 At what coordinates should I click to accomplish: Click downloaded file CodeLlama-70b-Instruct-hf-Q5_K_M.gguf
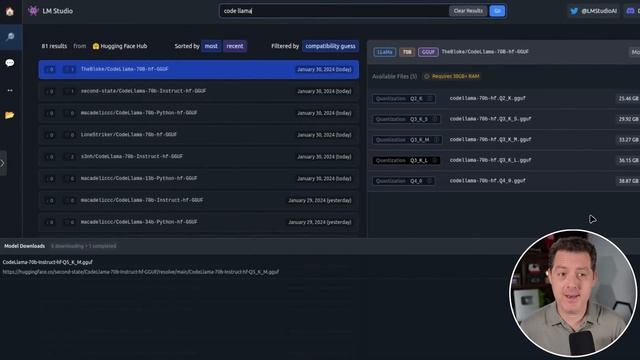coord(48,262)
